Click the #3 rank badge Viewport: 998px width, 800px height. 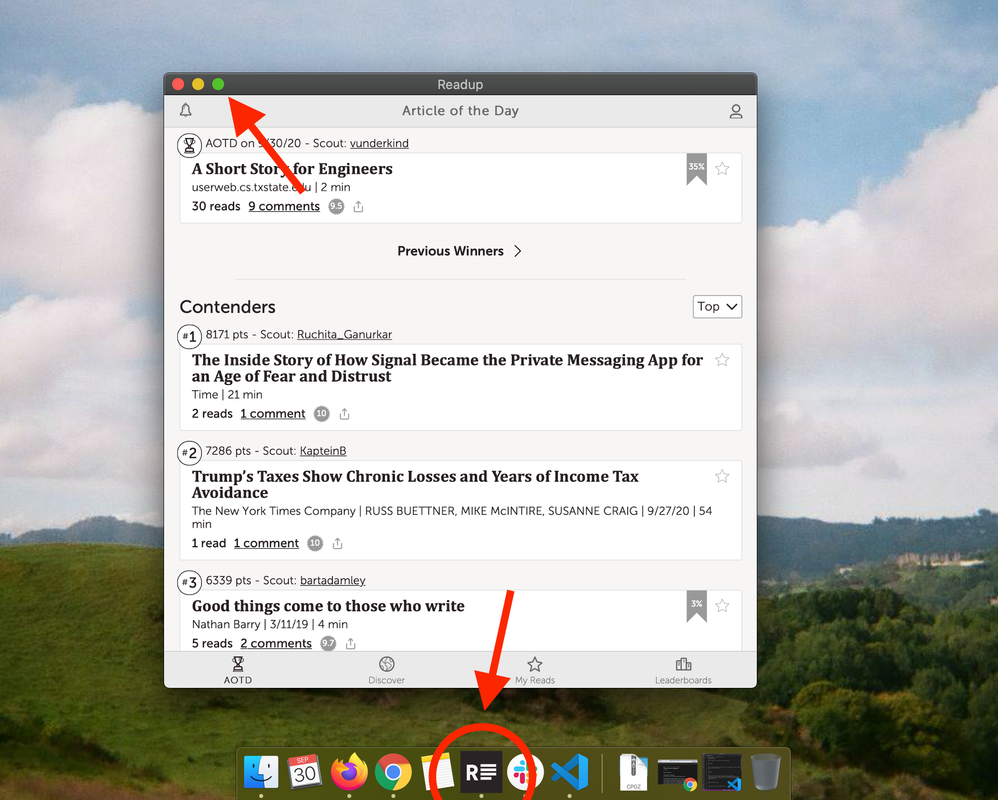tap(189, 582)
